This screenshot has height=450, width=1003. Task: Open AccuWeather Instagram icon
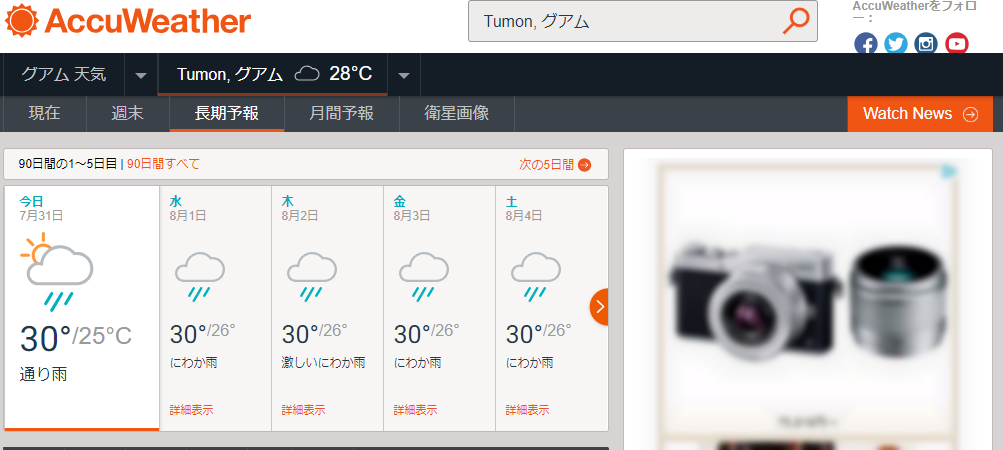click(926, 44)
